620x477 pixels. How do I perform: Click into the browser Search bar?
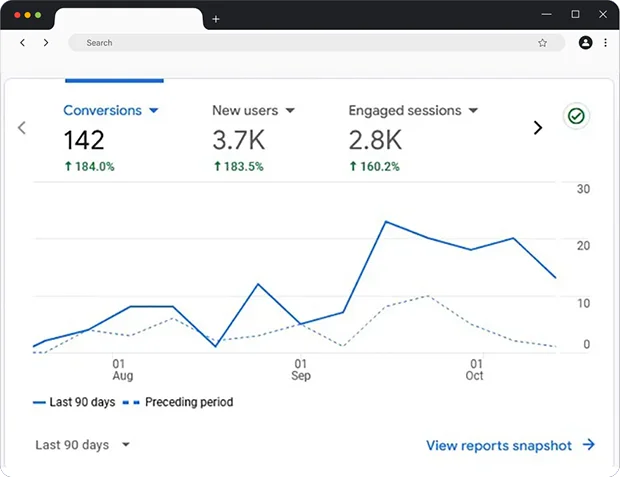click(300, 43)
